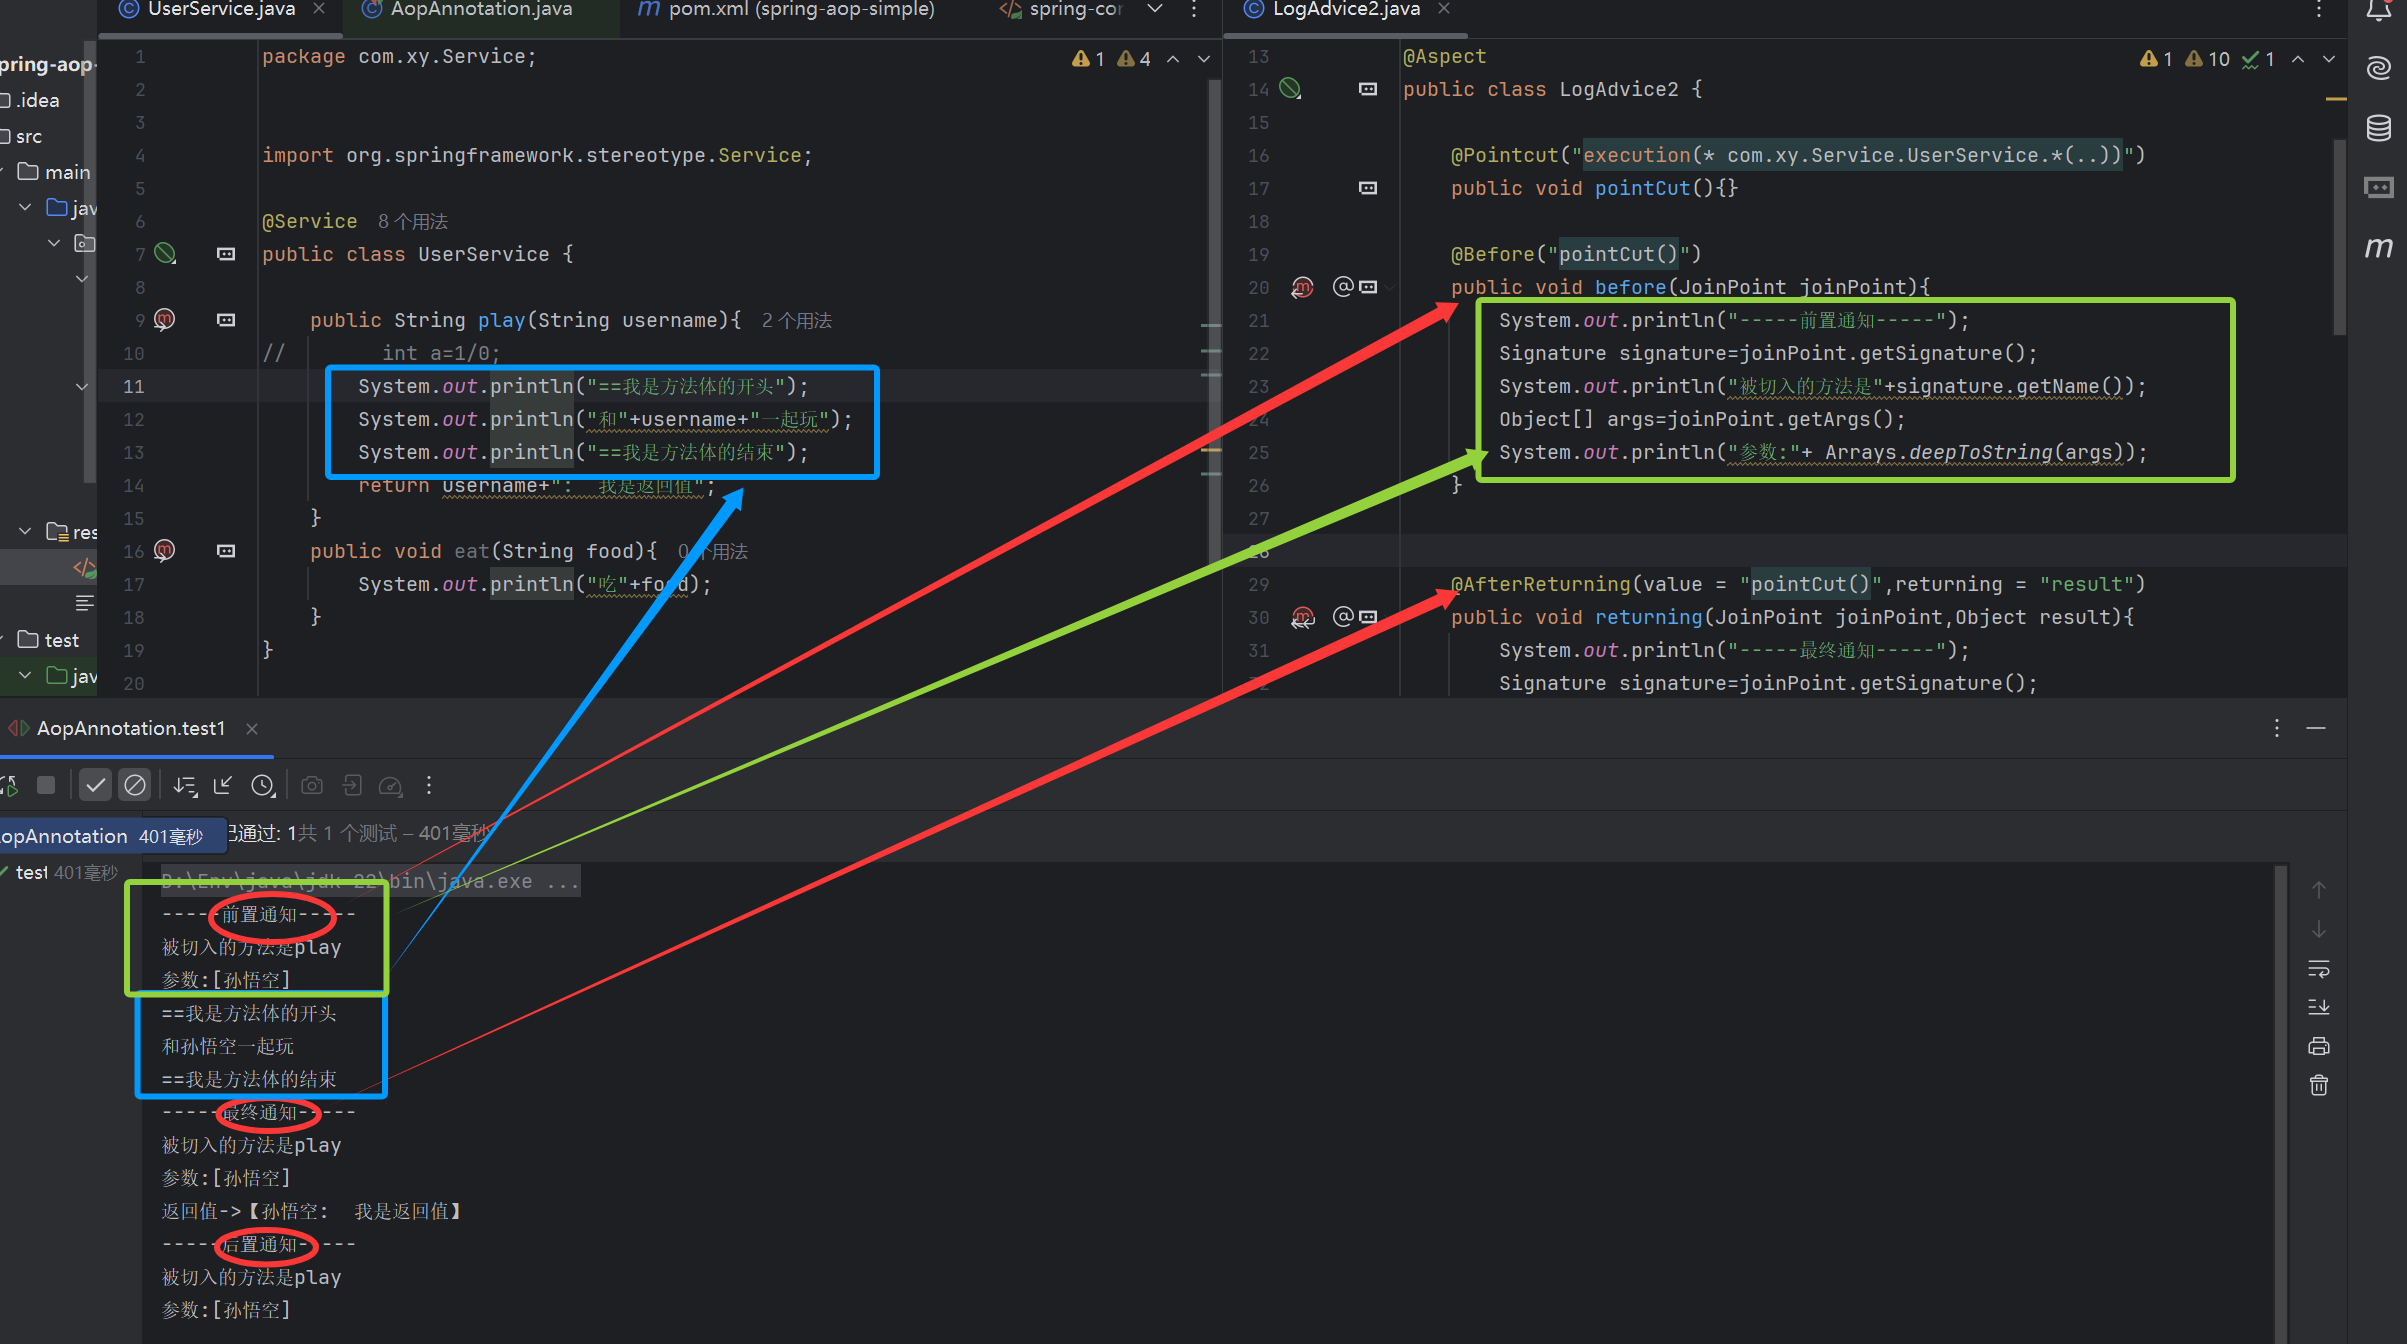Stop the running test
2407x1344 pixels.
click(x=46, y=785)
